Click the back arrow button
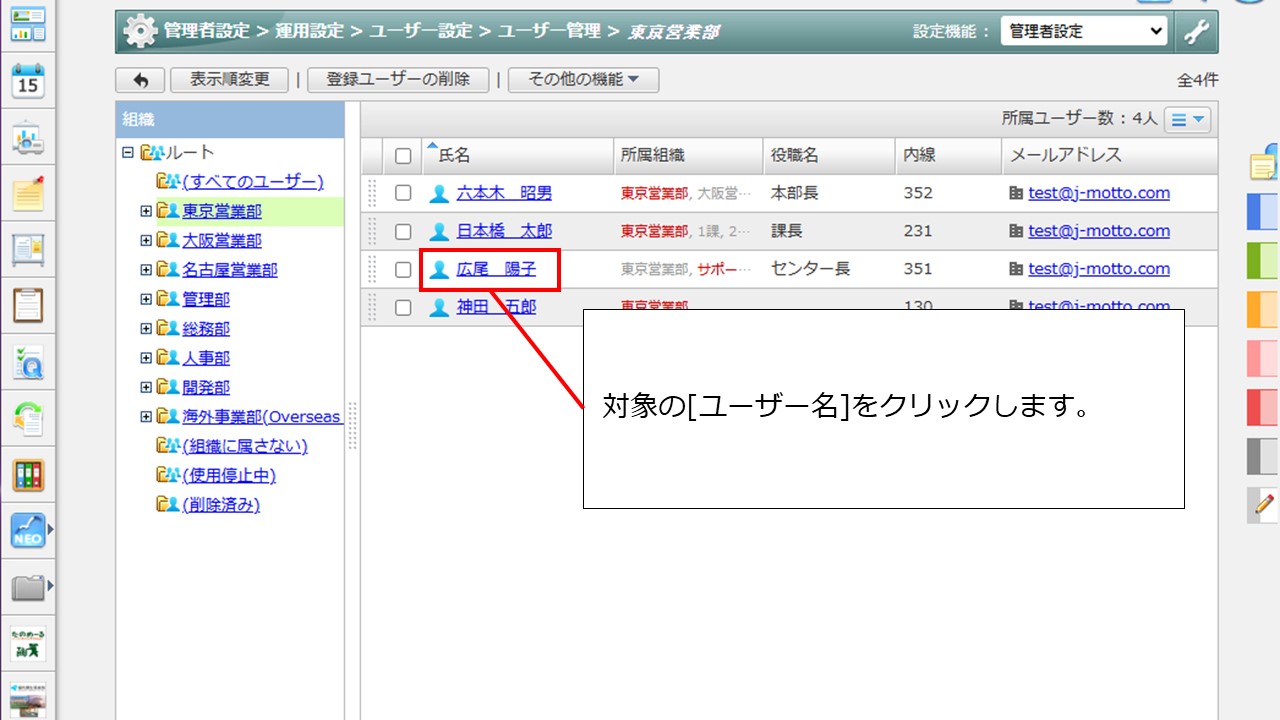 point(141,80)
